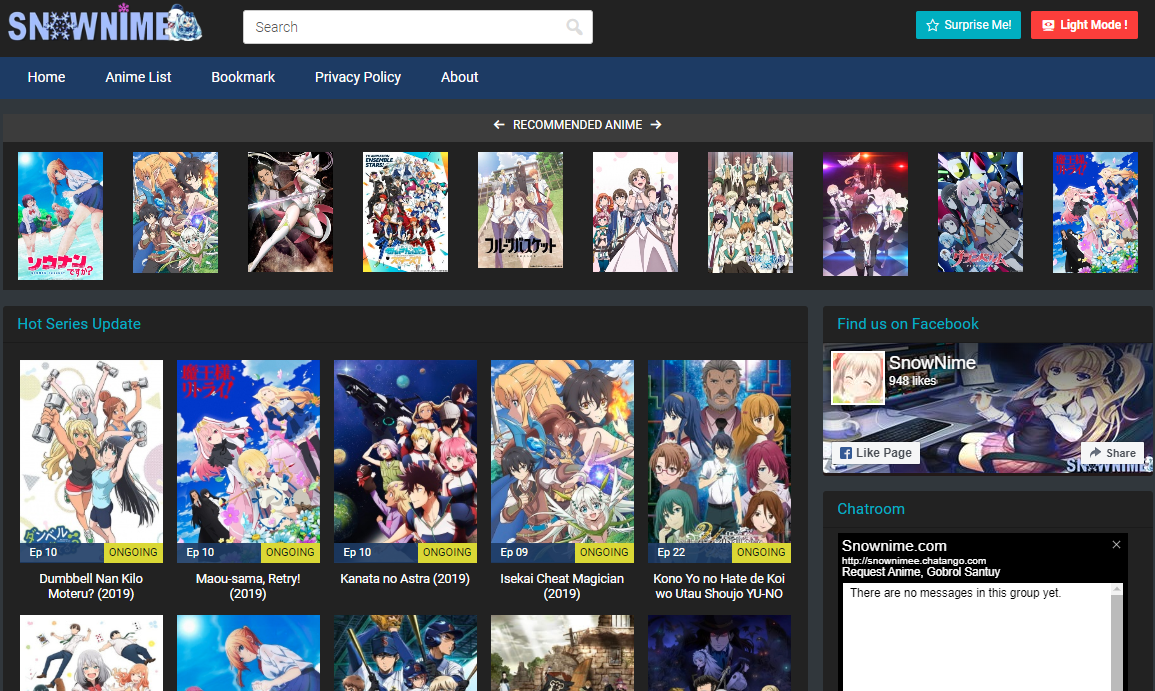
Task: Click the Dumbbell Nan Kilo Moteru? (2019) title
Action: (x=91, y=586)
